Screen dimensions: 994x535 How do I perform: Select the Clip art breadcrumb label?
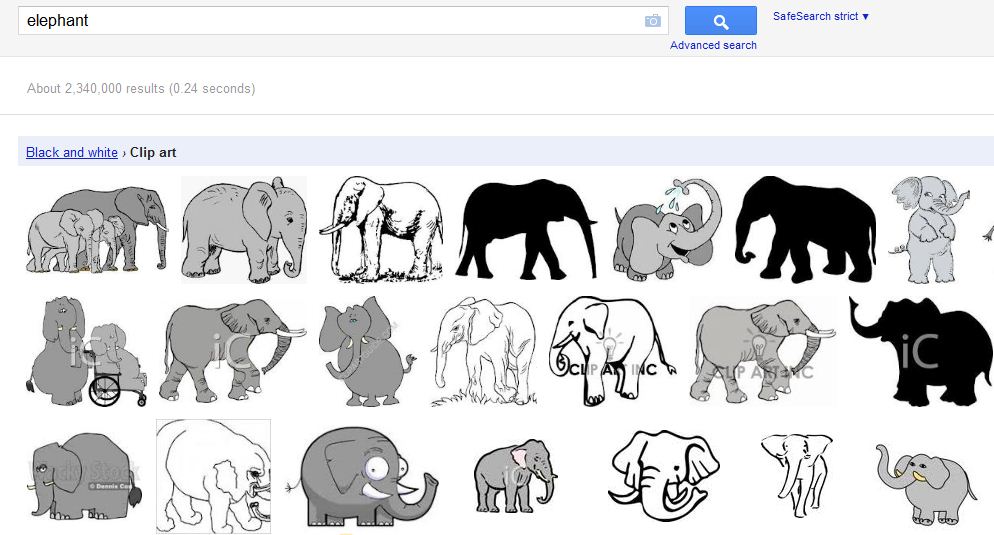153,152
